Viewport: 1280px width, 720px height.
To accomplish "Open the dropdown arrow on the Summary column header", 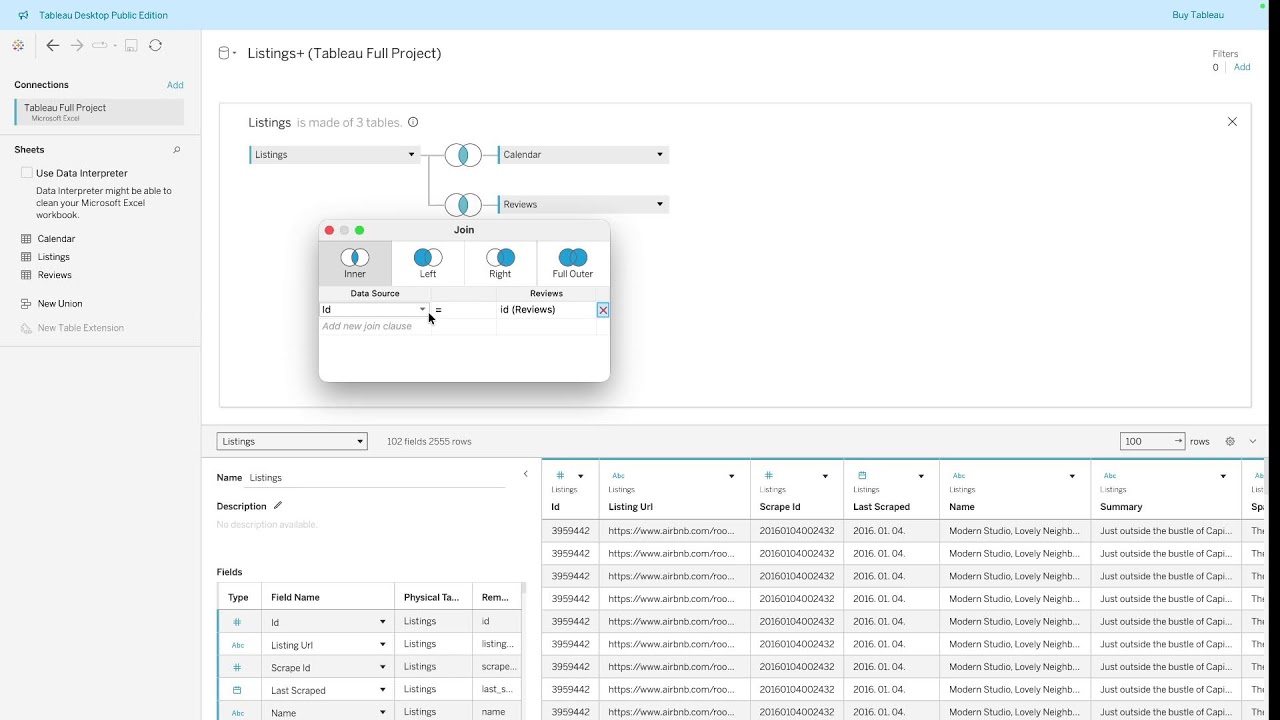I will click(1223, 476).
